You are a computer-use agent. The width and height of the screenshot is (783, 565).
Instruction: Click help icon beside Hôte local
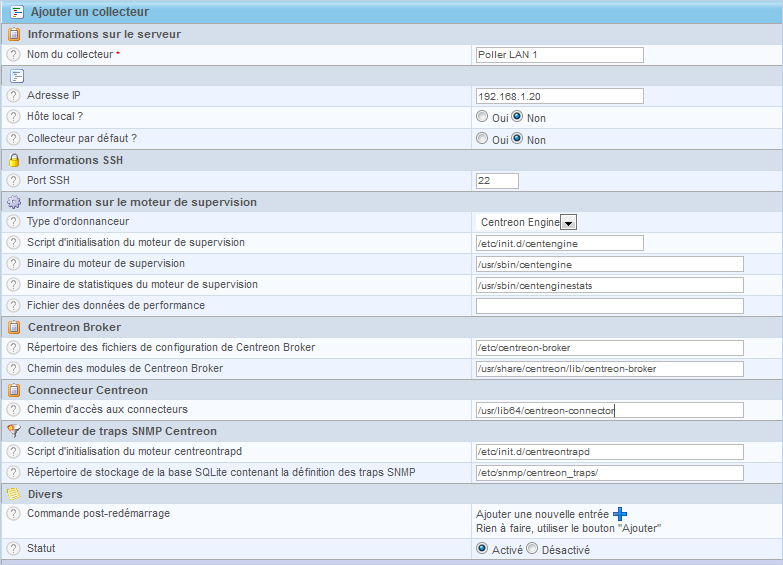(13, 116)
